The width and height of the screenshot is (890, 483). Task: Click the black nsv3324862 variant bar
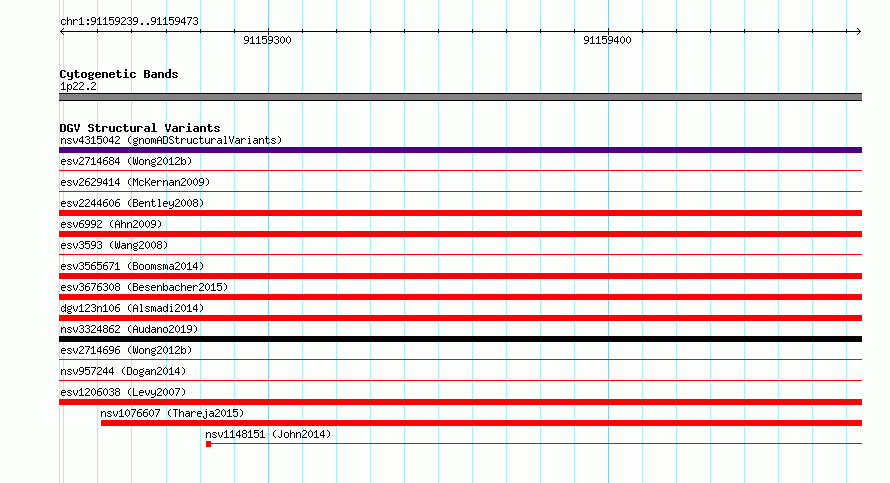click(x=460, y=339)
